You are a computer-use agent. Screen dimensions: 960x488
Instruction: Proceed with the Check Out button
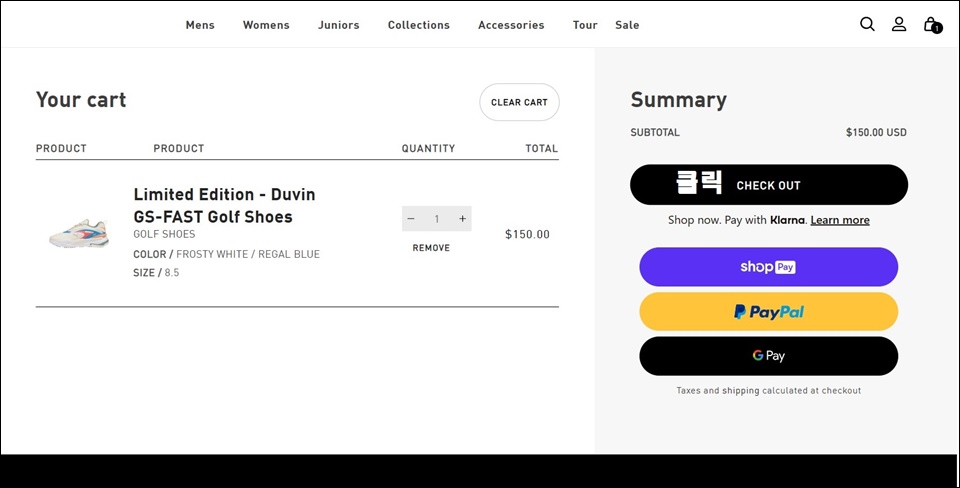pos(769,185)
